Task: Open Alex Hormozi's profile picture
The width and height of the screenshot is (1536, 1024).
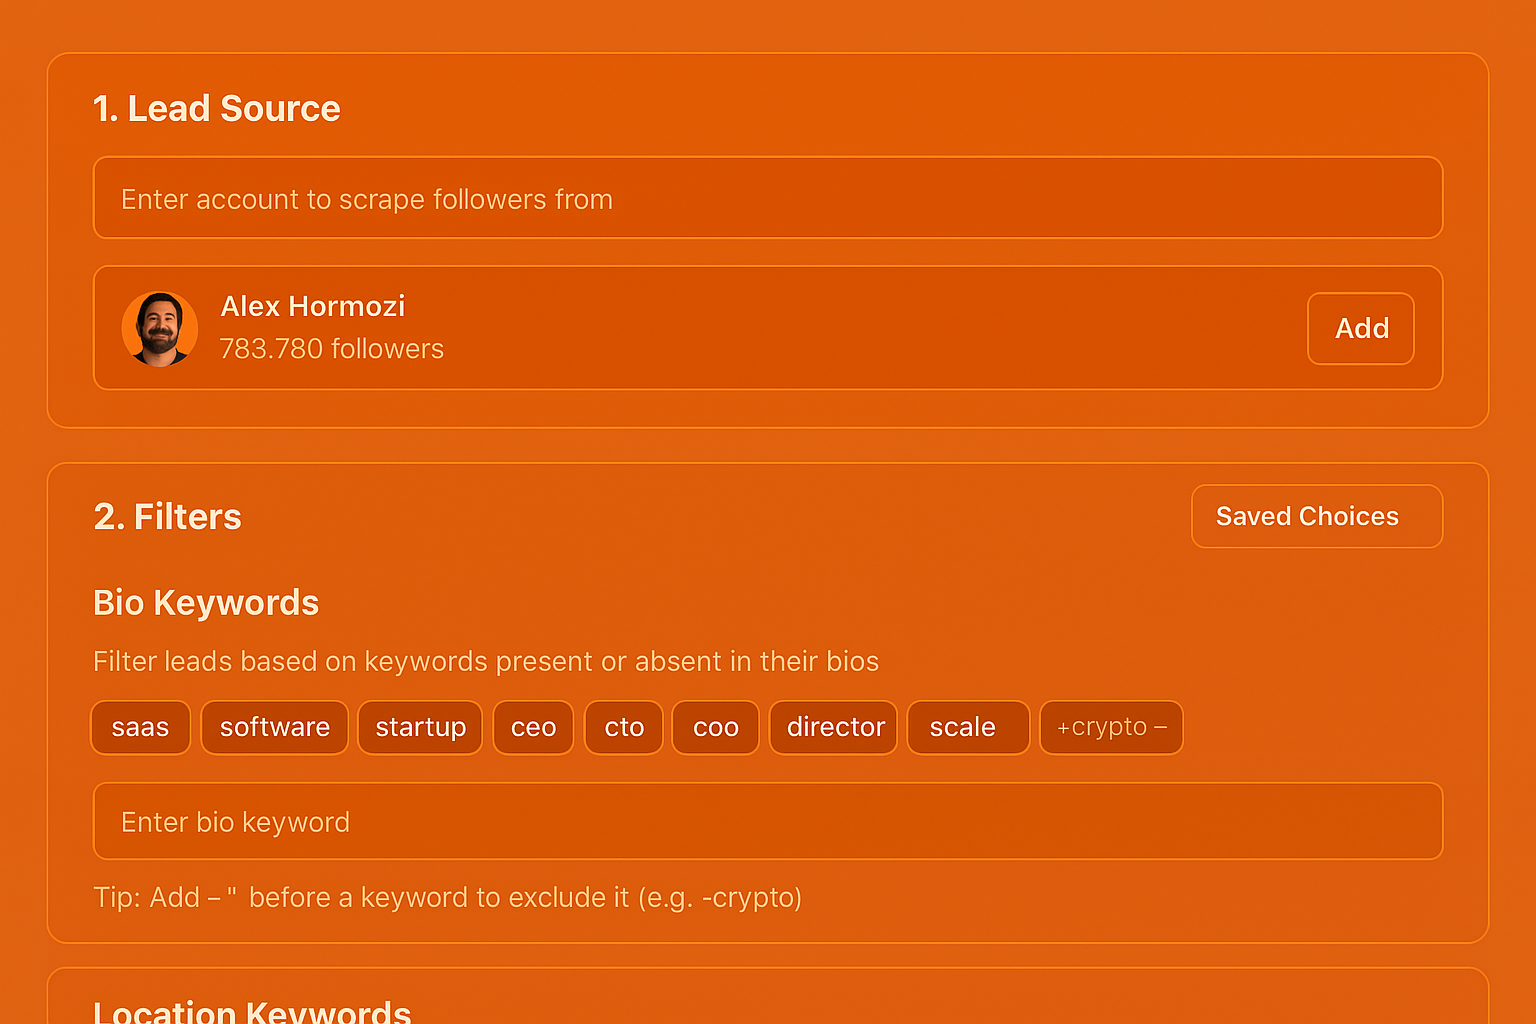Action: point(159,329)
